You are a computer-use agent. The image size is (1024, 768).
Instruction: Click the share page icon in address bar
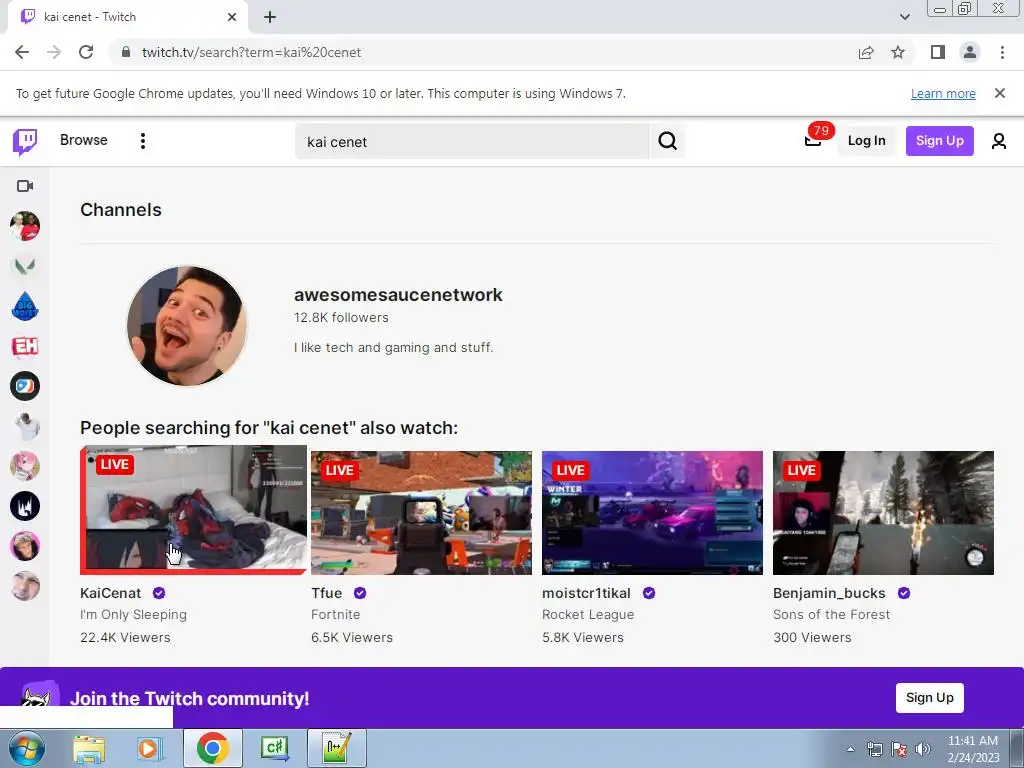[x=866, y=52]
